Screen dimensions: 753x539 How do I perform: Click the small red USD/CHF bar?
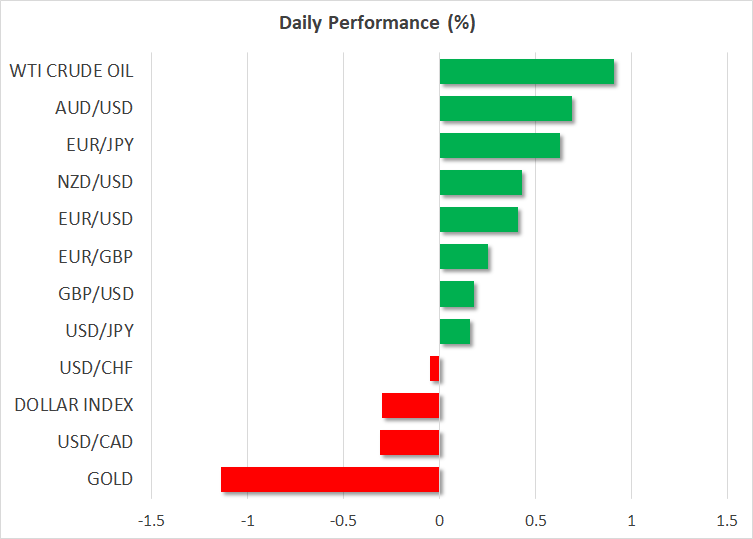tap(434, 368)
